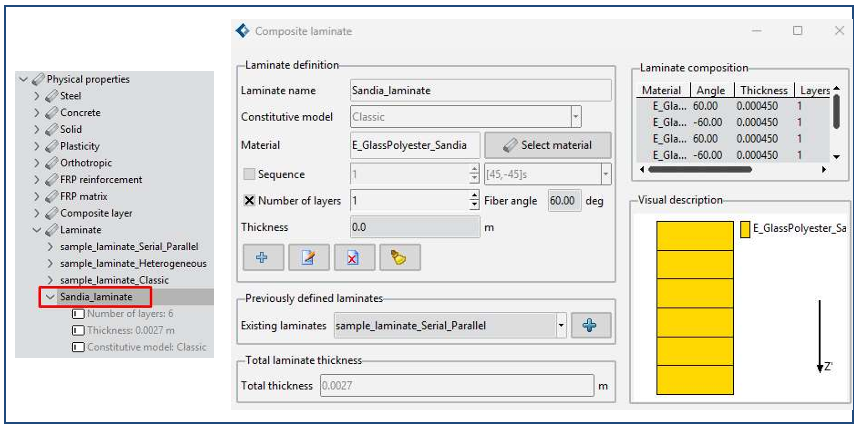Enable the Sequence checkbox
Image resolution: width=858 pixels, height=428 pixels.
249,174
